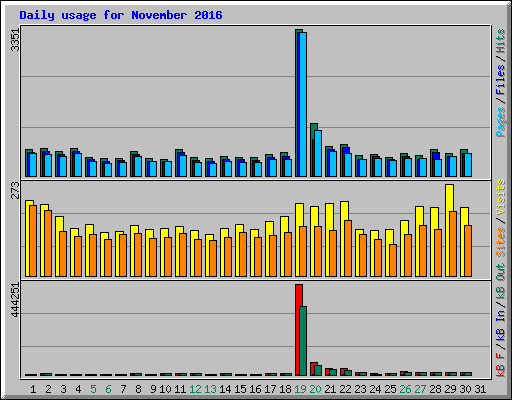Click the day 4 hits bar in top chart
This screenshot has width=512, height=400.
72,162
